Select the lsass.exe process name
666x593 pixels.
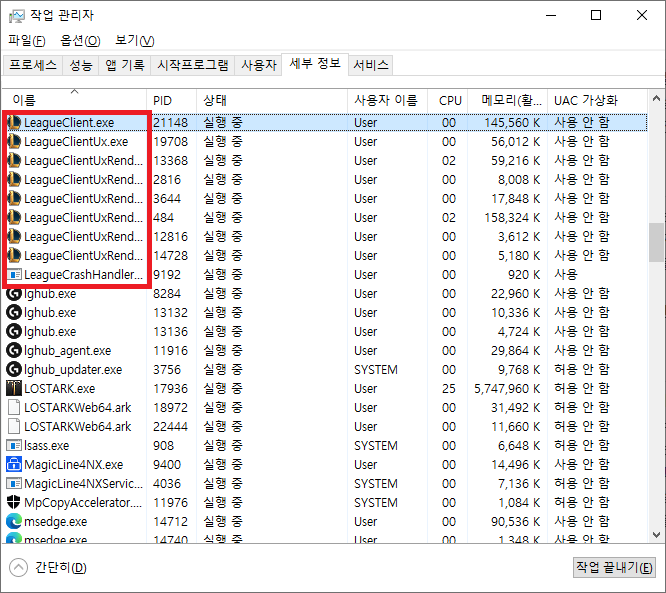pyautogui.click(x=46, y=446)
